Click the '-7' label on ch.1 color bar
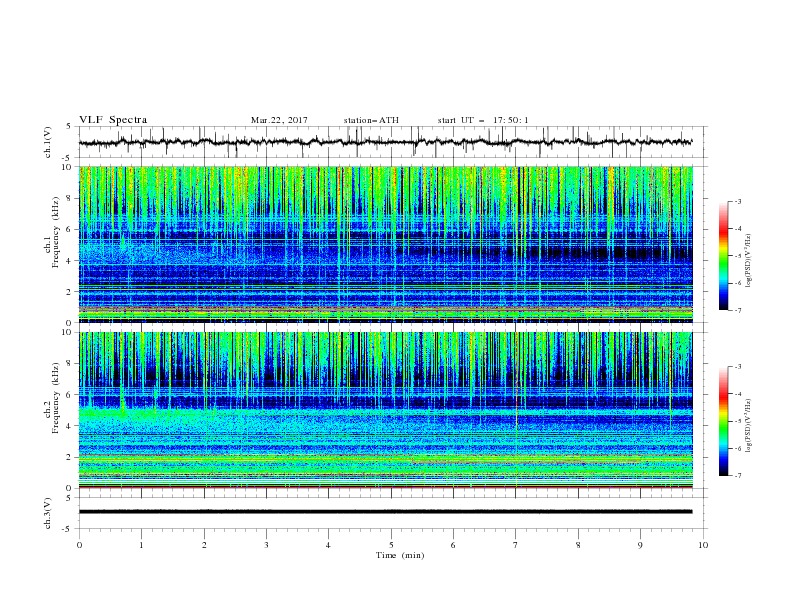The height and width of the screenshot is (612, 792). pos(738,310)
